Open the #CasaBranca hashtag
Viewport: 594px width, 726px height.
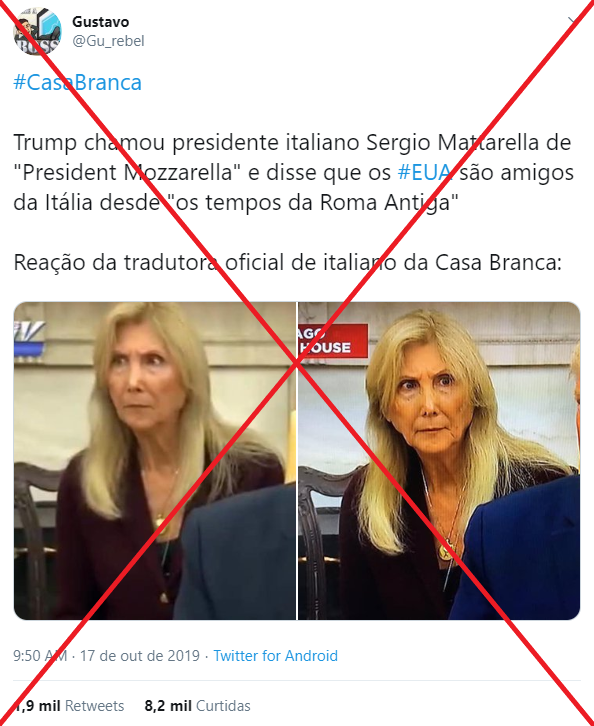tap(77, 82)
